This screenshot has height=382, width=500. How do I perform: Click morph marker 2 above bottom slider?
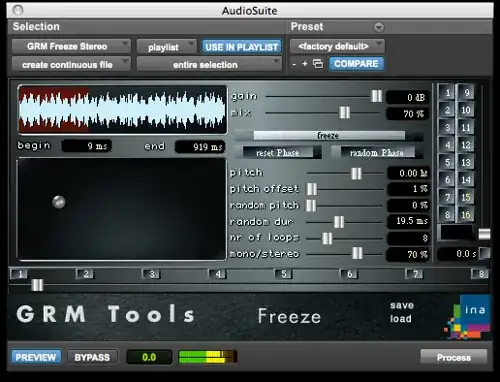click(85, 274)
